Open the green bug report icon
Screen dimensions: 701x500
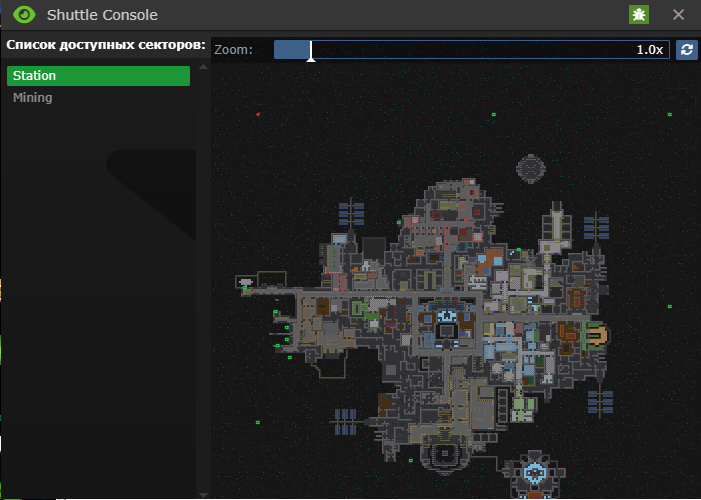638,15
